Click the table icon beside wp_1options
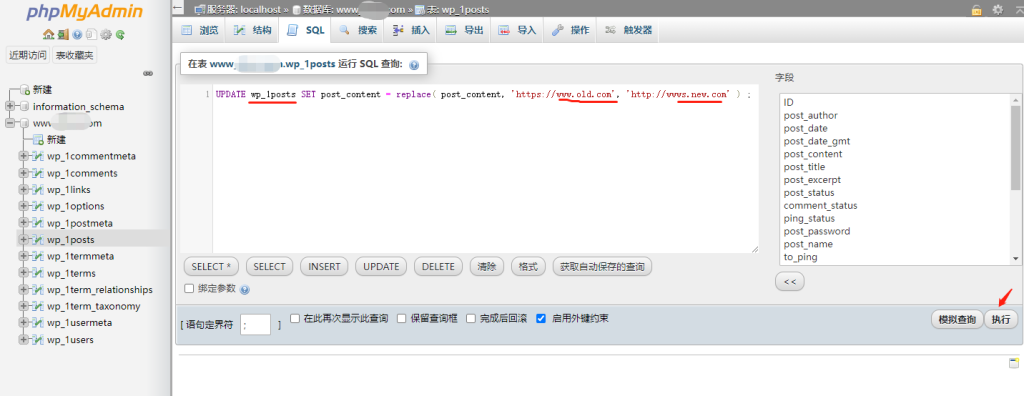 point(39,206)
